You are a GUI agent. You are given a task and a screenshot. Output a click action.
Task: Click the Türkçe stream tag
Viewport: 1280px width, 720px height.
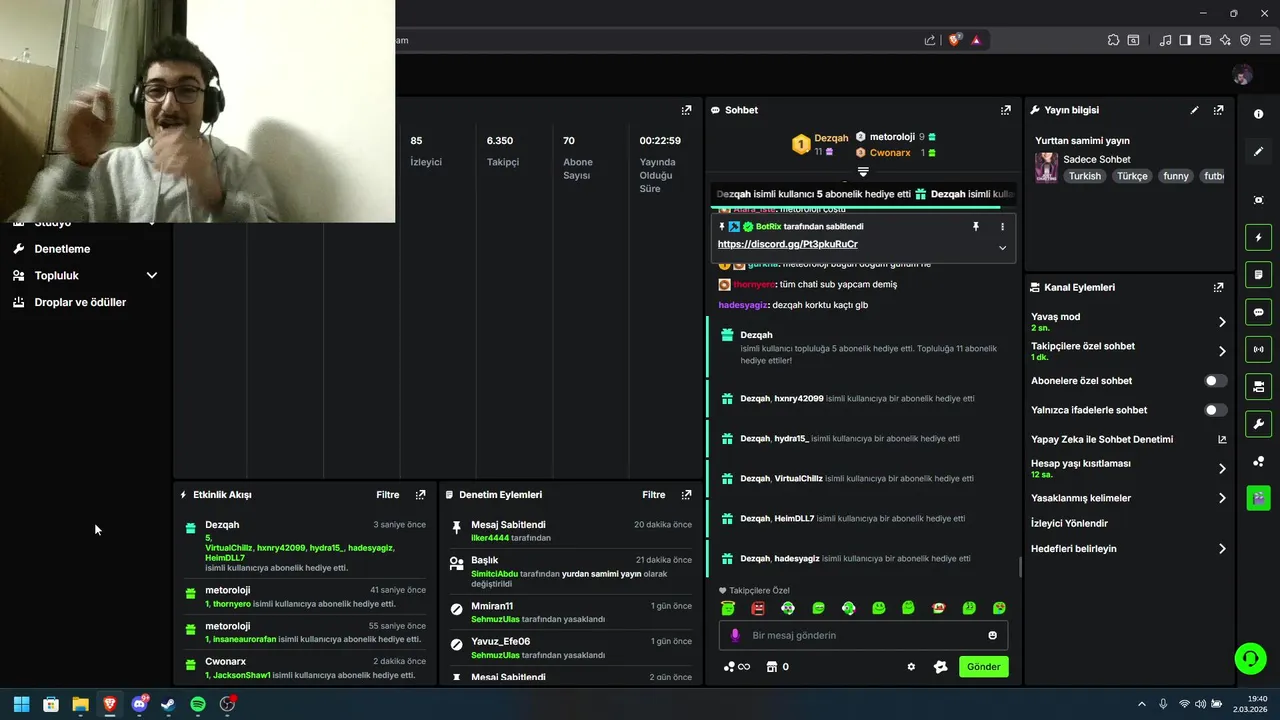1132,176
